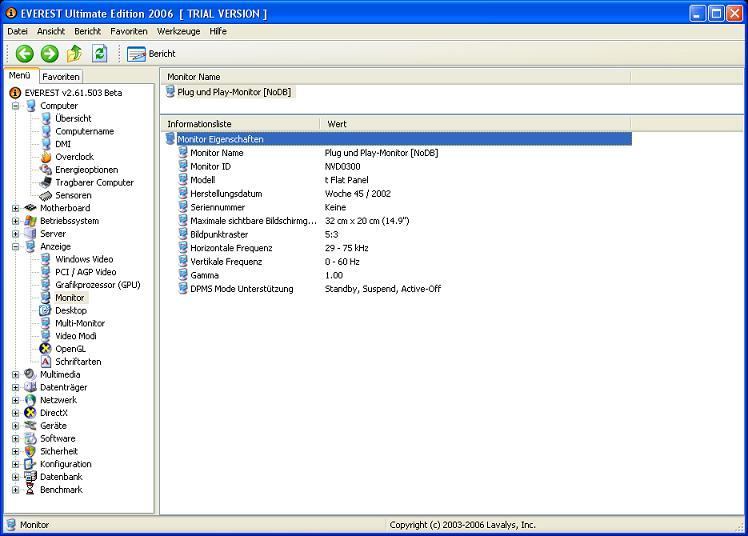
Task: Click the Wert column header
Action: tap(476, 124)
